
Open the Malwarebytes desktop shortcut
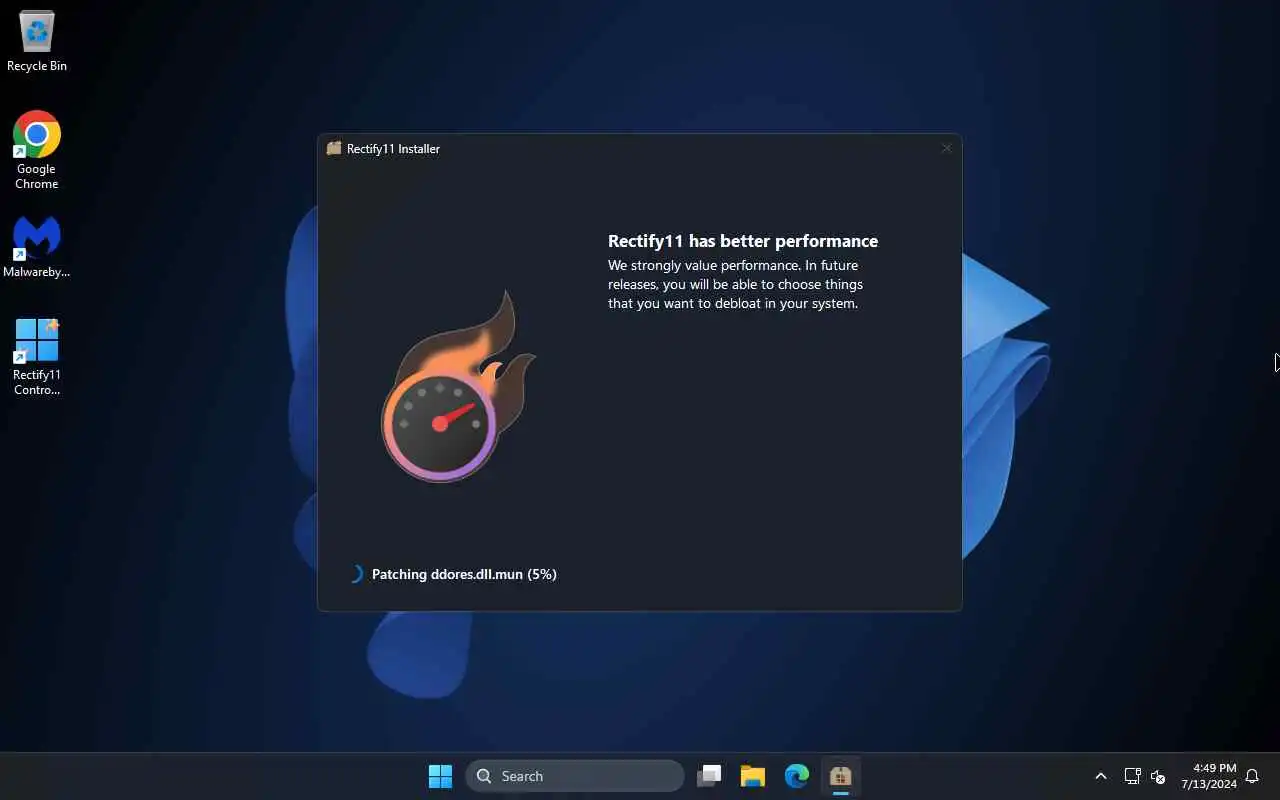37,247
